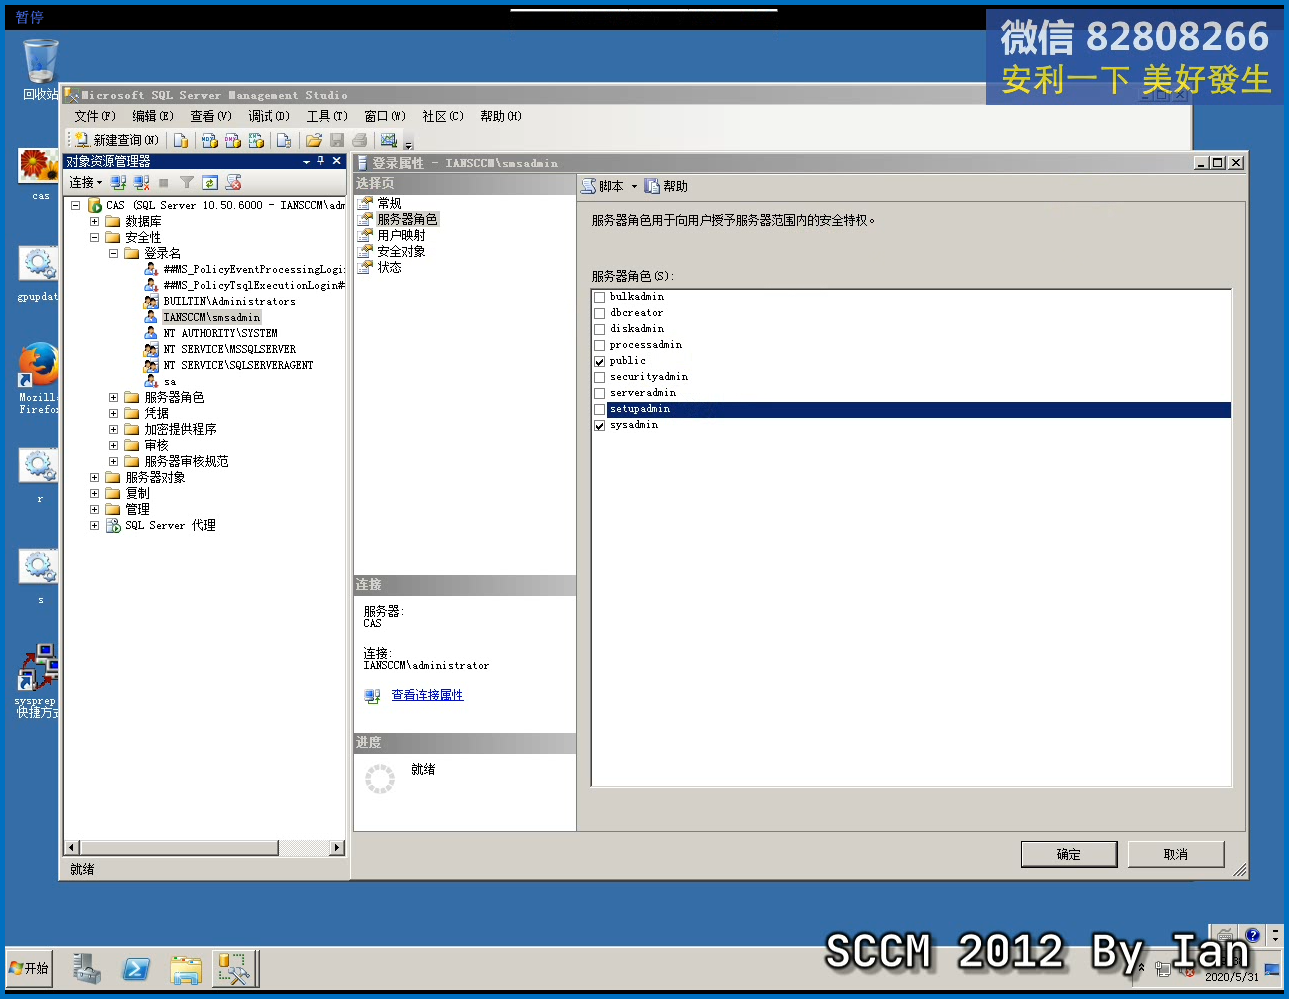Viewport: 1289px width, 999px height.
Task: Open the 窗口(W) menu
Action: tap(385, 116)
